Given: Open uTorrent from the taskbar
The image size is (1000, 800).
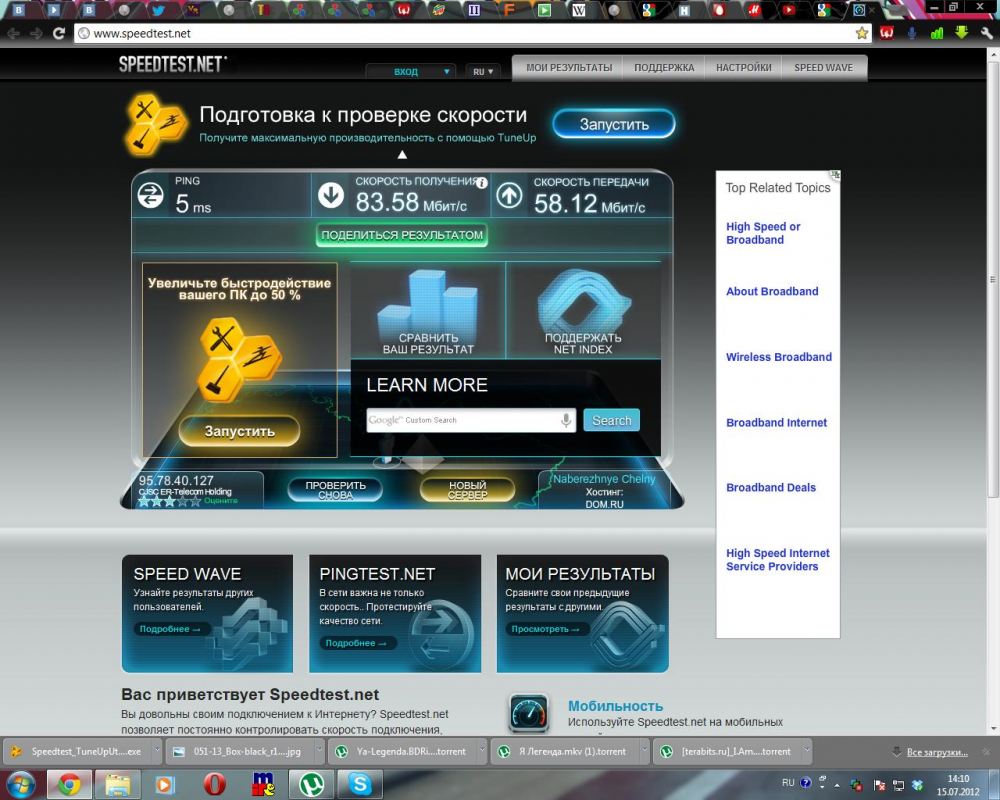Looking at the screenshot, I should pos(312,785).
